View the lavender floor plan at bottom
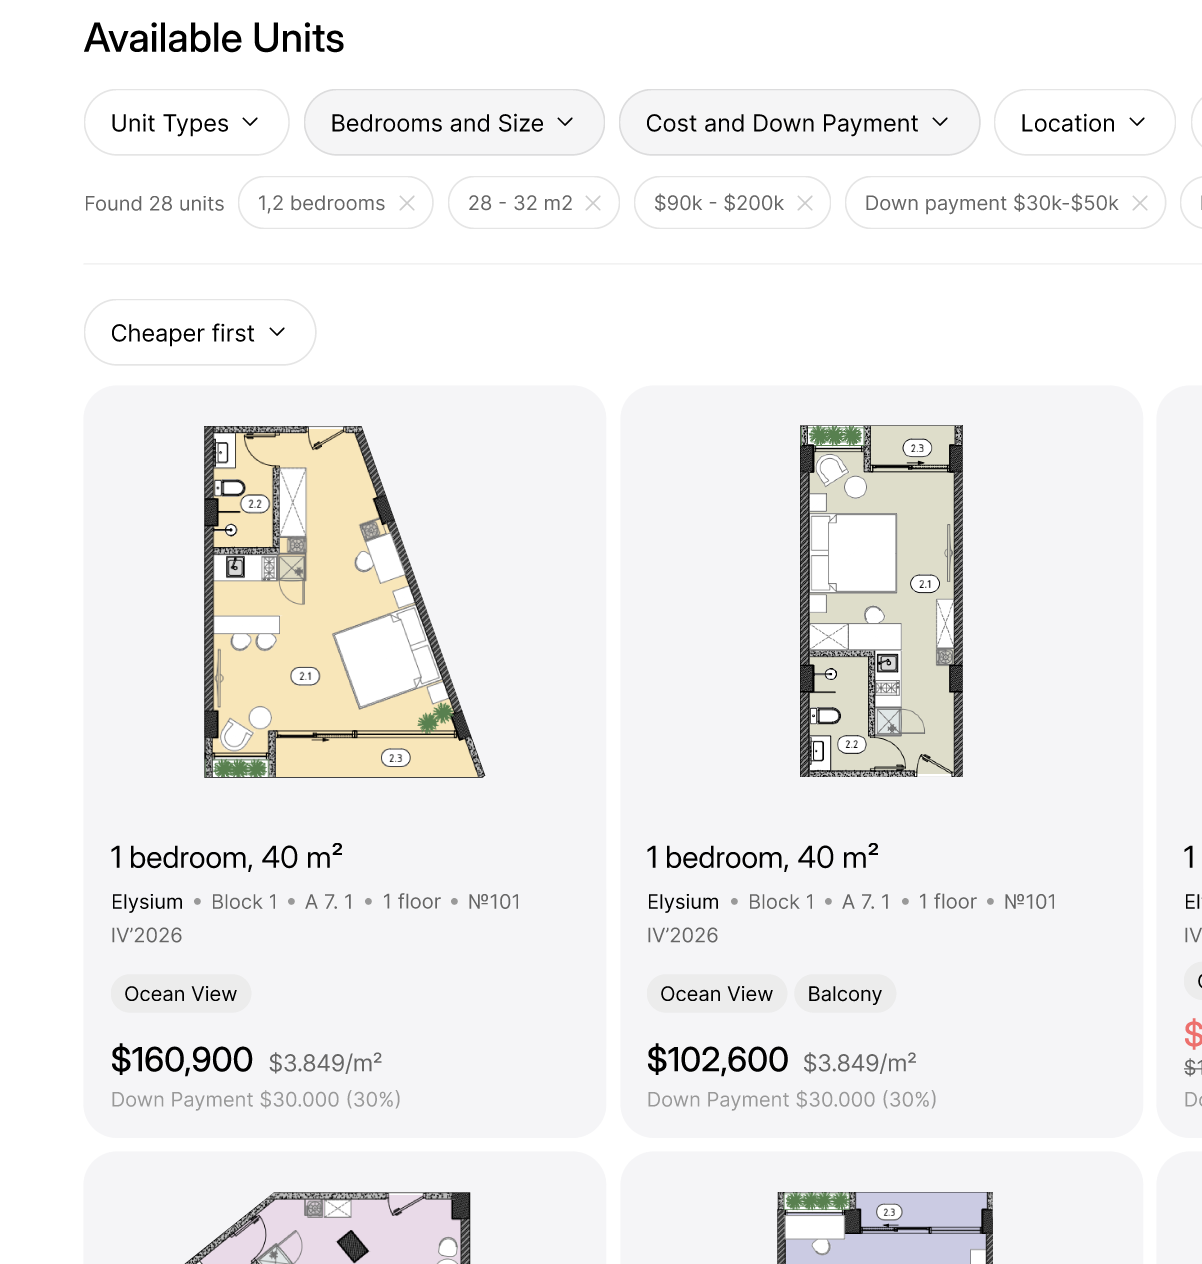 point(884,1227)
